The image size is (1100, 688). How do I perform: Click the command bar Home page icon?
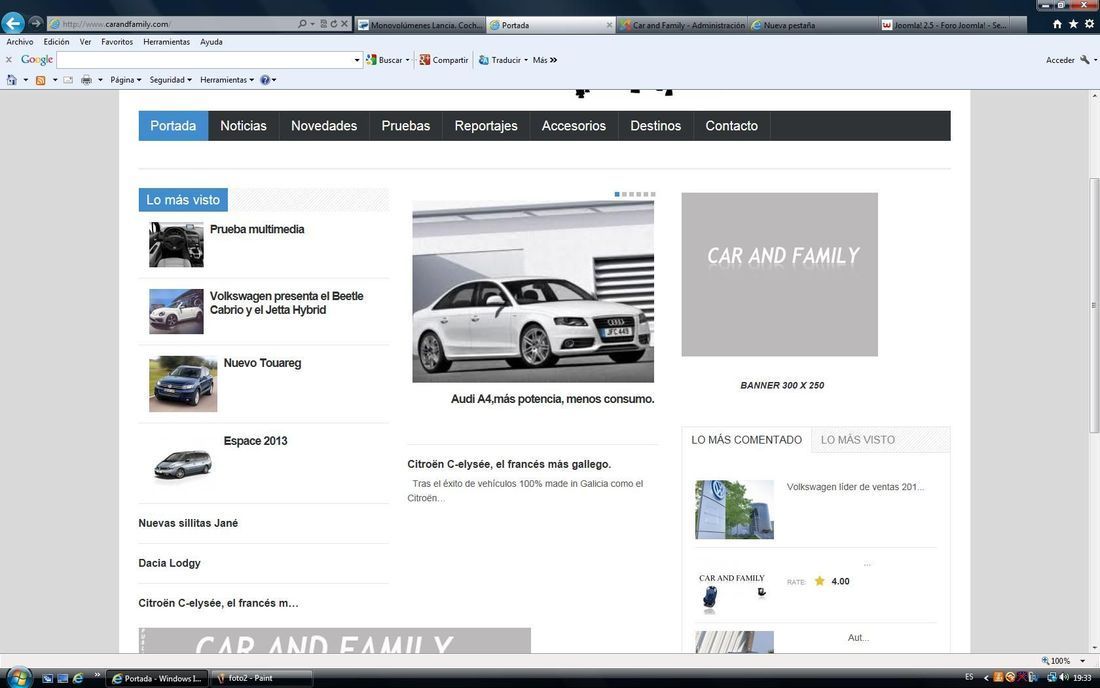point(11,80)
